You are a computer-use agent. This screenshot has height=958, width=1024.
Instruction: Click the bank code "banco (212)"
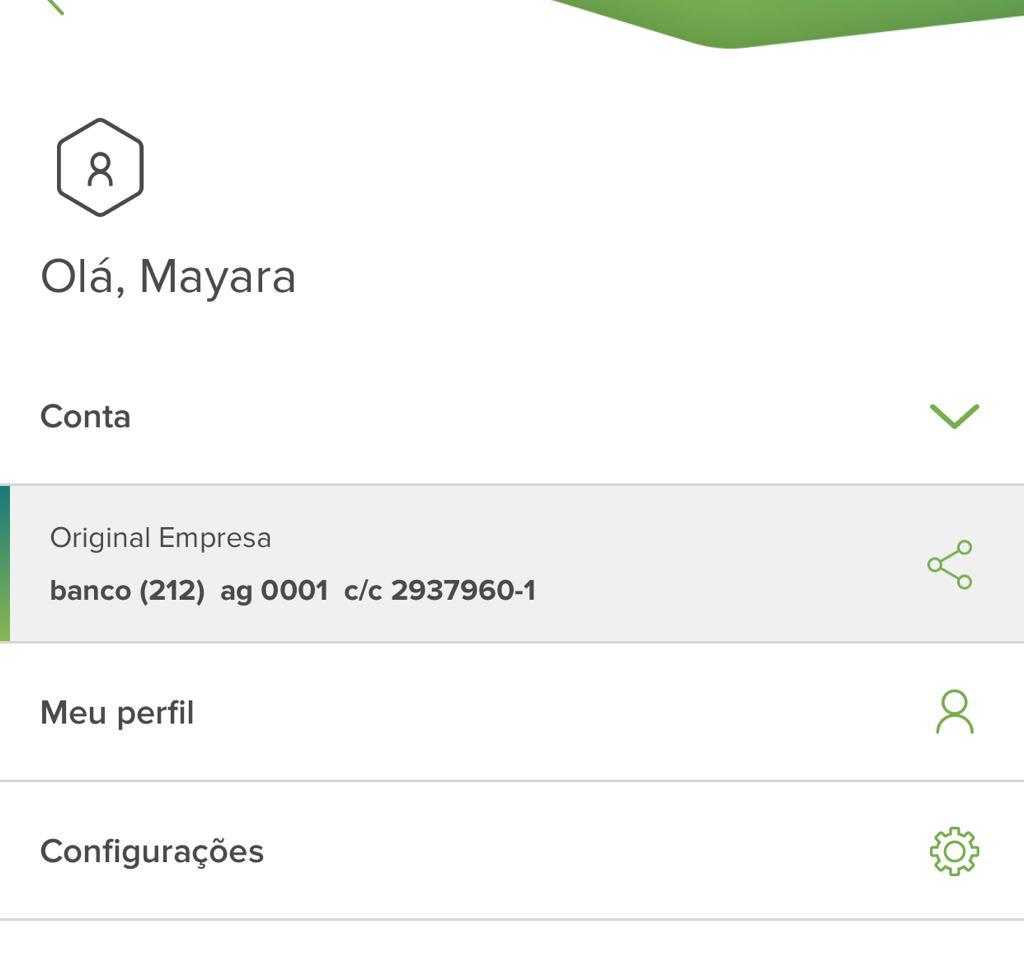tap(127, 591)
